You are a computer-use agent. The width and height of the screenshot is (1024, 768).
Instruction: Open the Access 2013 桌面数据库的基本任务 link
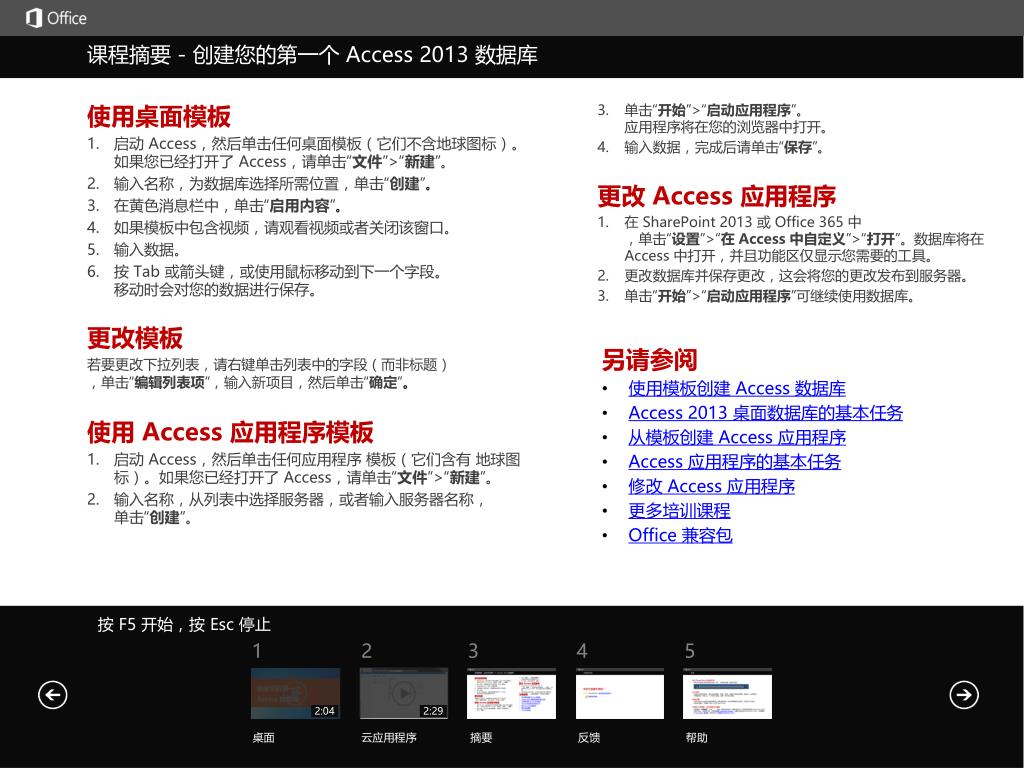tap(765, 413)
